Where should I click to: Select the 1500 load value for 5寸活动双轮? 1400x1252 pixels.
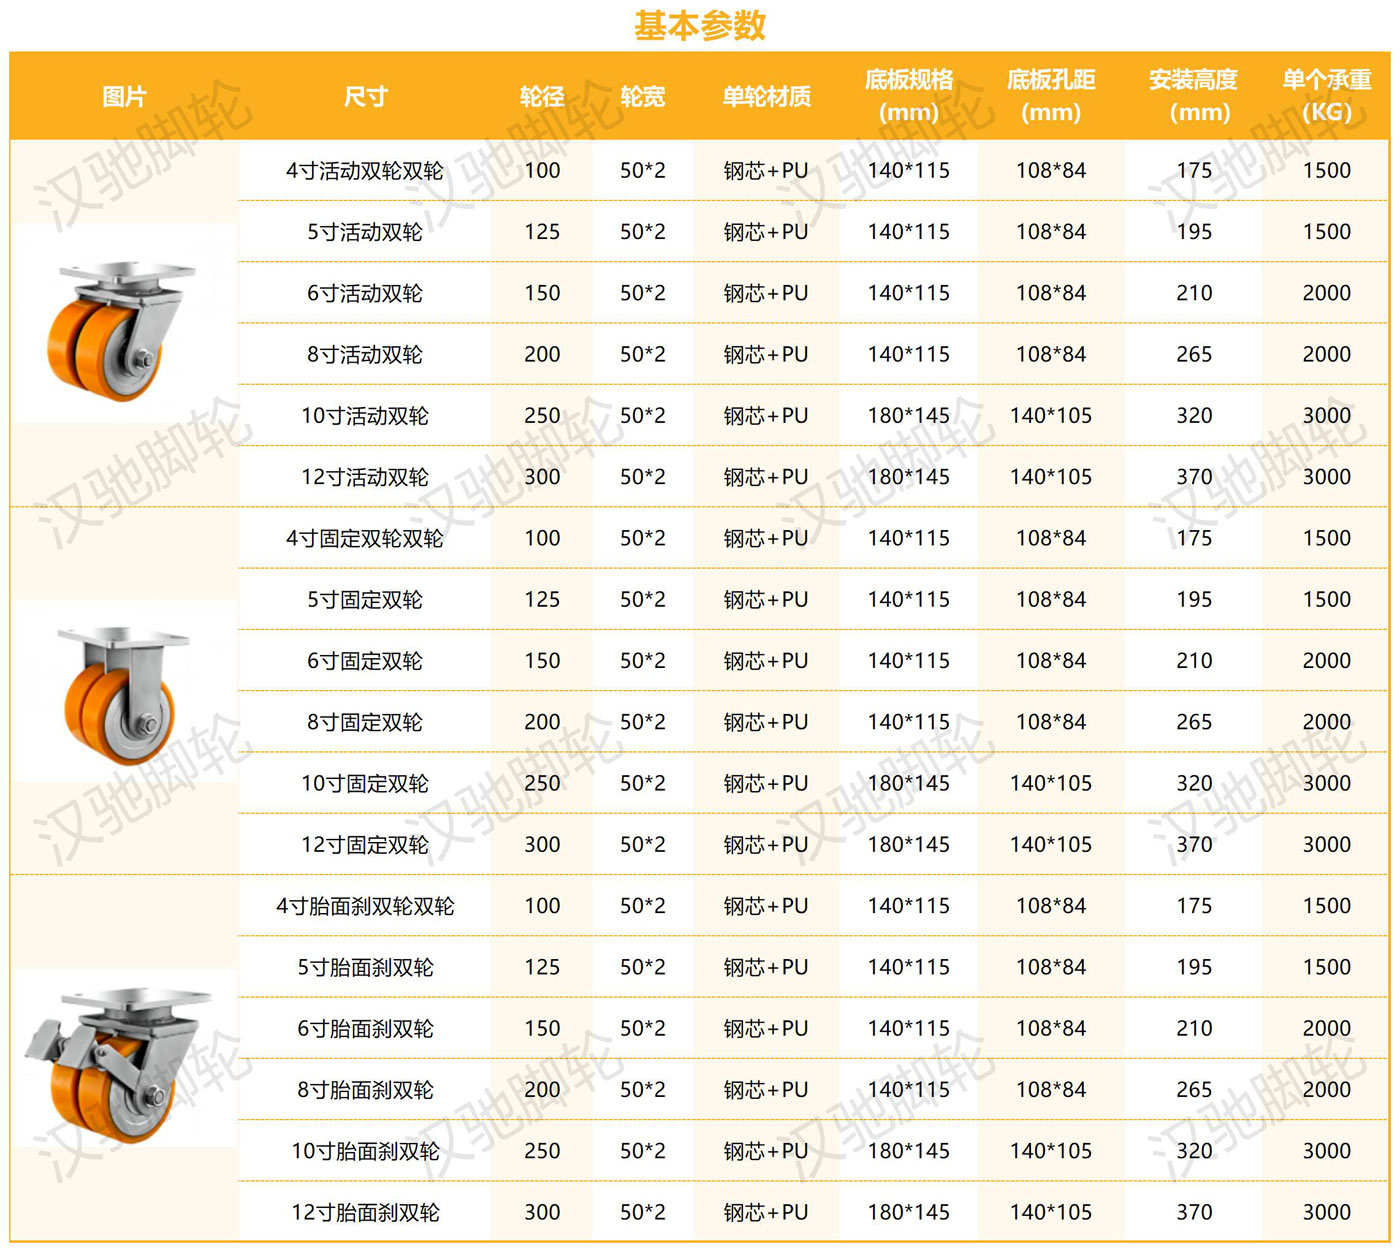[x=1326, y=231]
